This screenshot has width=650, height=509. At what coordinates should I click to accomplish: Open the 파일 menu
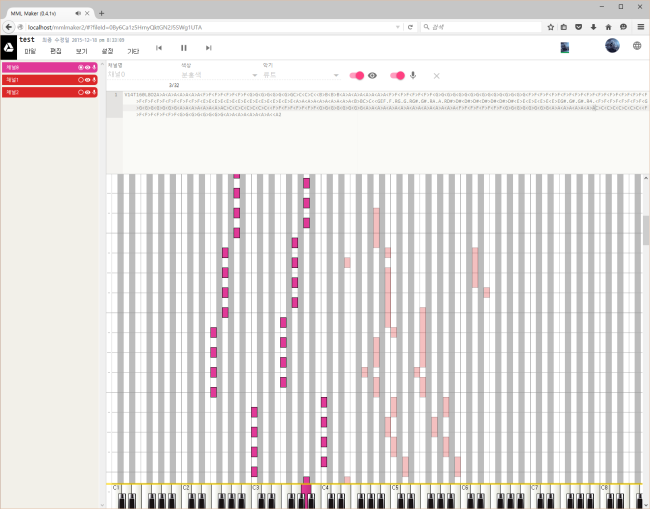click(30, 50)
